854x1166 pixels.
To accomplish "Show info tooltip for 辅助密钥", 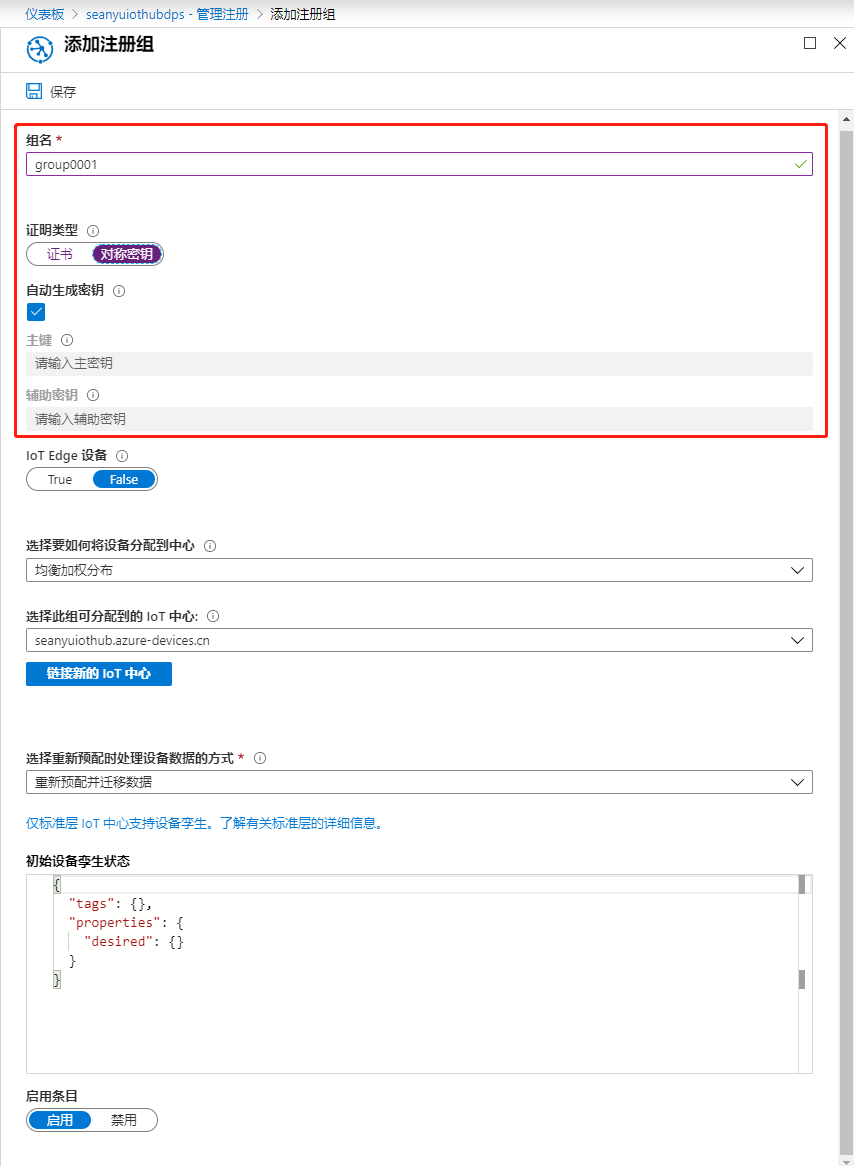I will click(x=93, y=395).
